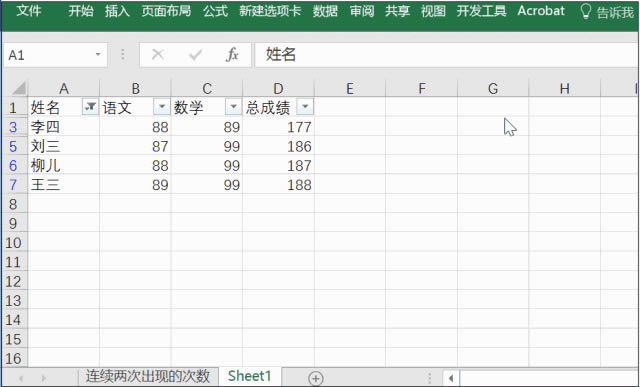Click the 语文 score 87 cell
Screen dimensions: 640x387
tap(136, 146)
